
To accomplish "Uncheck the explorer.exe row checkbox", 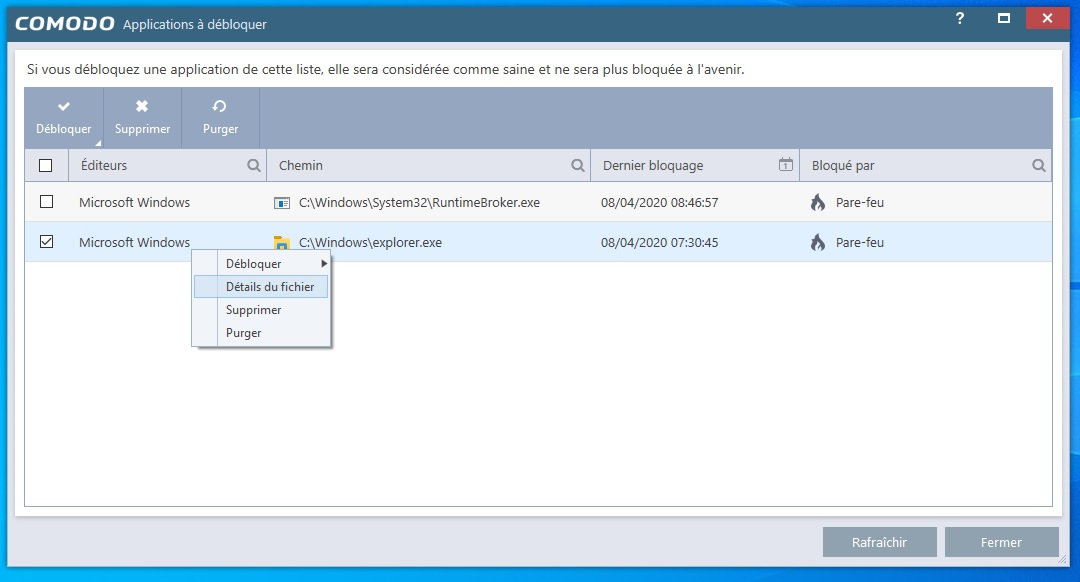I will point(46,242).
